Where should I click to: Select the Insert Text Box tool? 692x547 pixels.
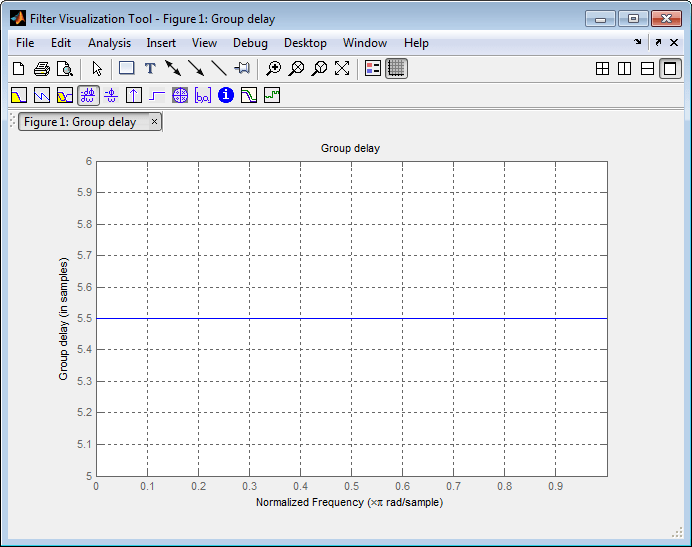(150, 69)
